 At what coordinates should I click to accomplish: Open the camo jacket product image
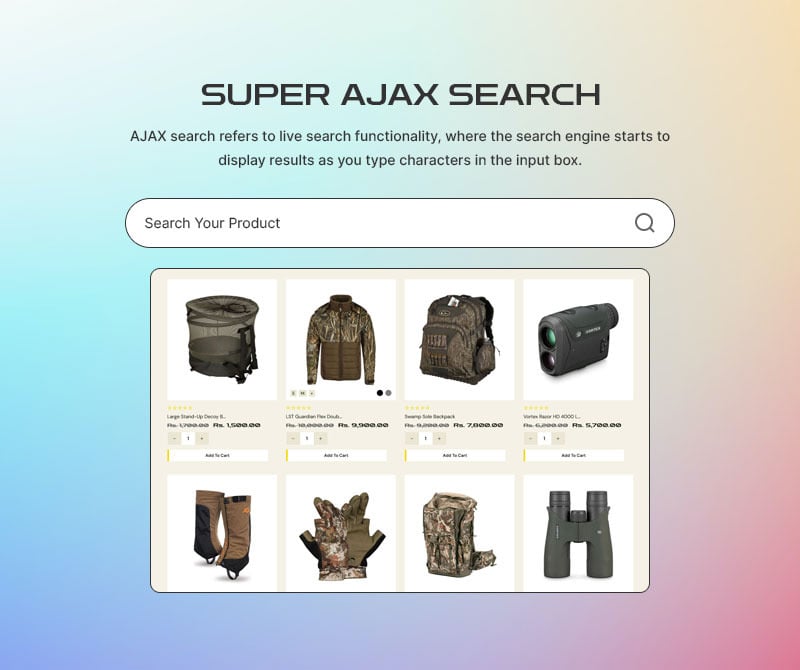[x=341, y=339]
